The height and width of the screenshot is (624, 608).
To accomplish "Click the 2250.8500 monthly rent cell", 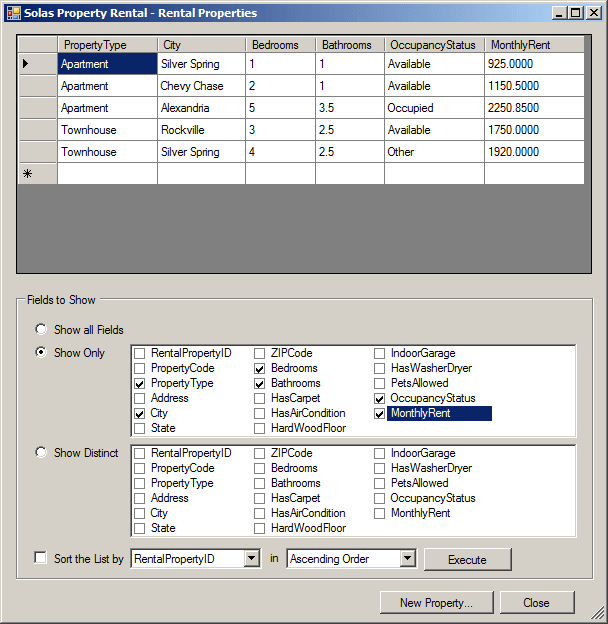I will 534,108.
